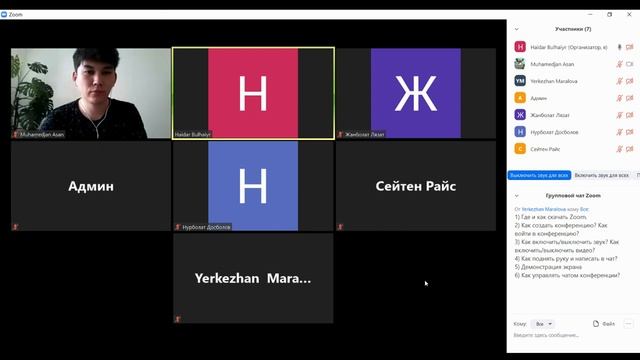Screen dimensions: 640x360
Task: Click muted mic indicator on Сейтен Райс tile
Action: click(340, 227)
